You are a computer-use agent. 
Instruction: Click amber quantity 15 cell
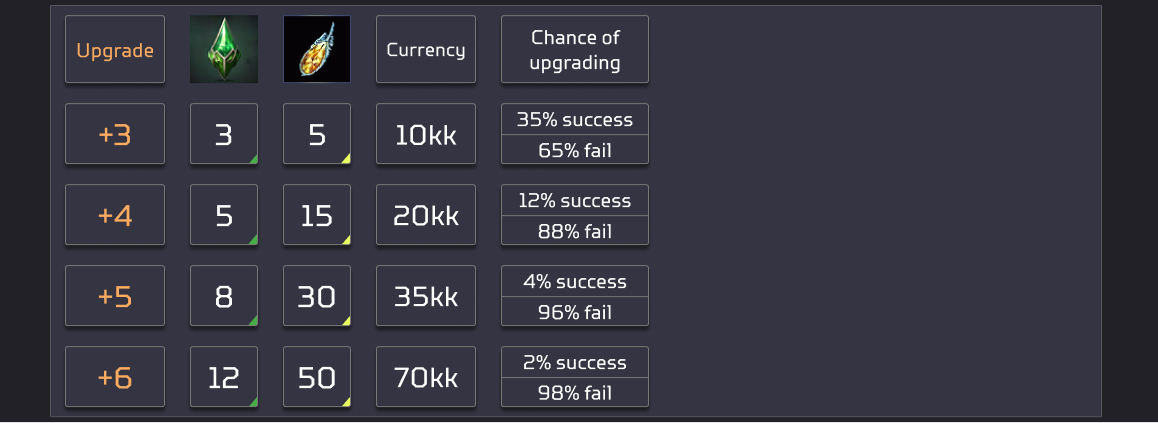(x=317, y=215)
